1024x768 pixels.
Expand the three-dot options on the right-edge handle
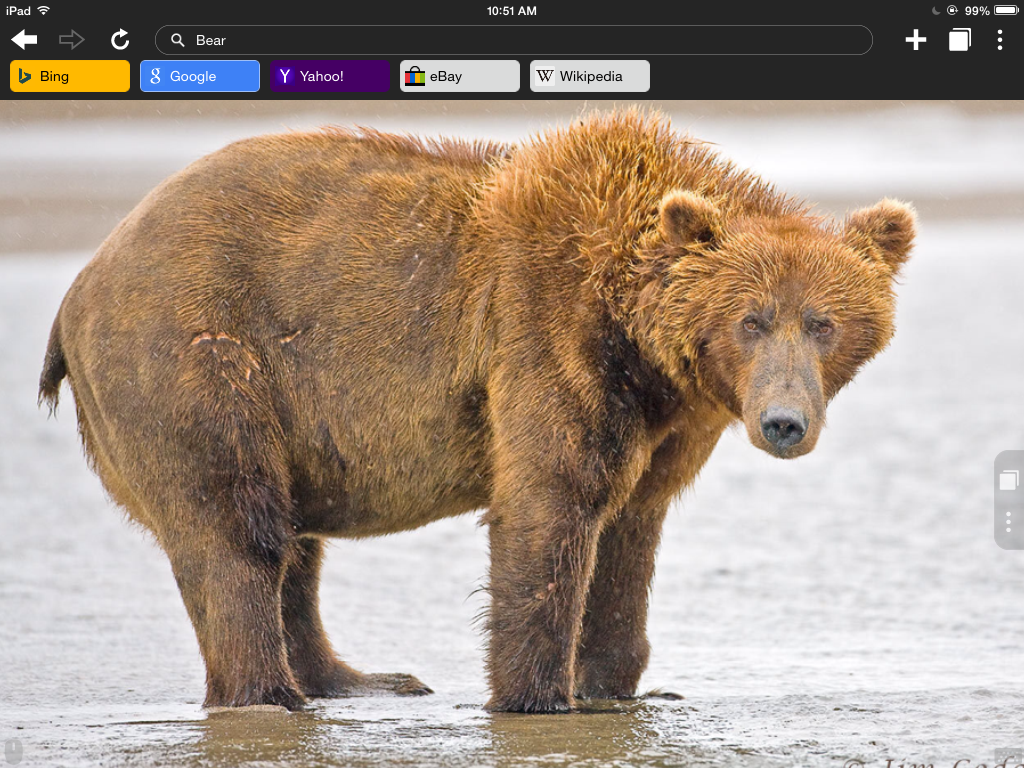pos(1008,522)
